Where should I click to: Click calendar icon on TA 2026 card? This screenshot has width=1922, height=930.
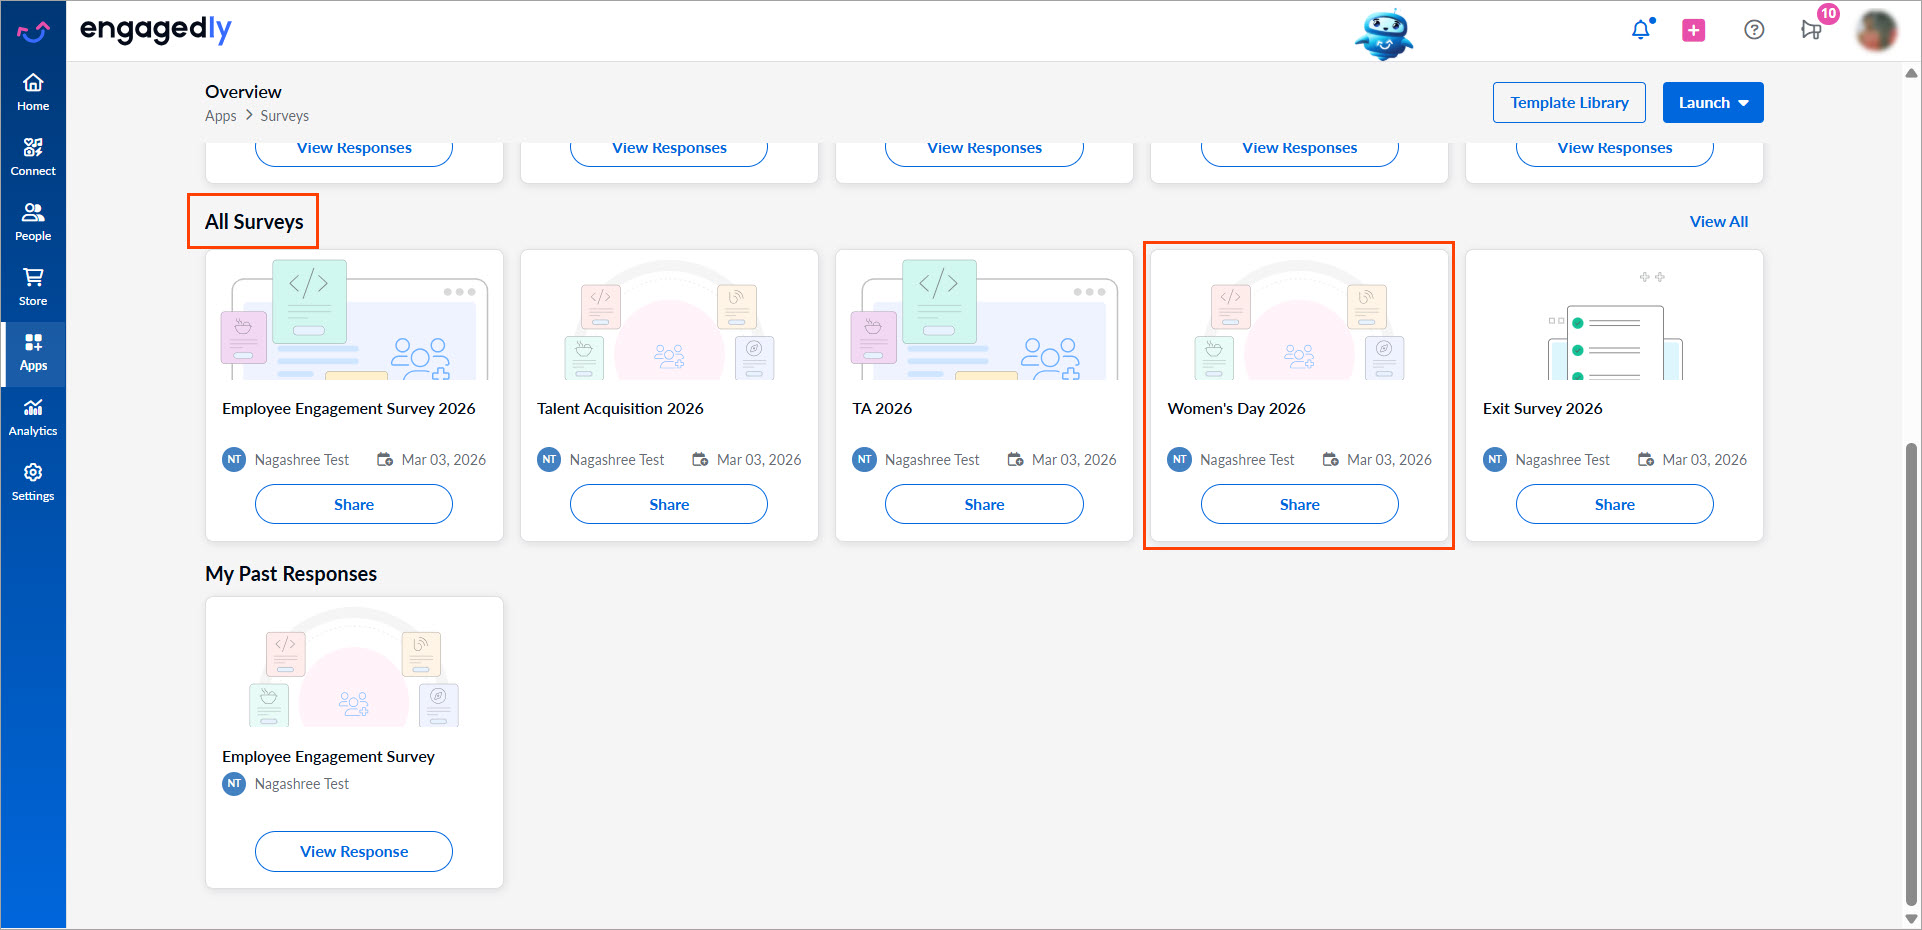coord(1015,460)
